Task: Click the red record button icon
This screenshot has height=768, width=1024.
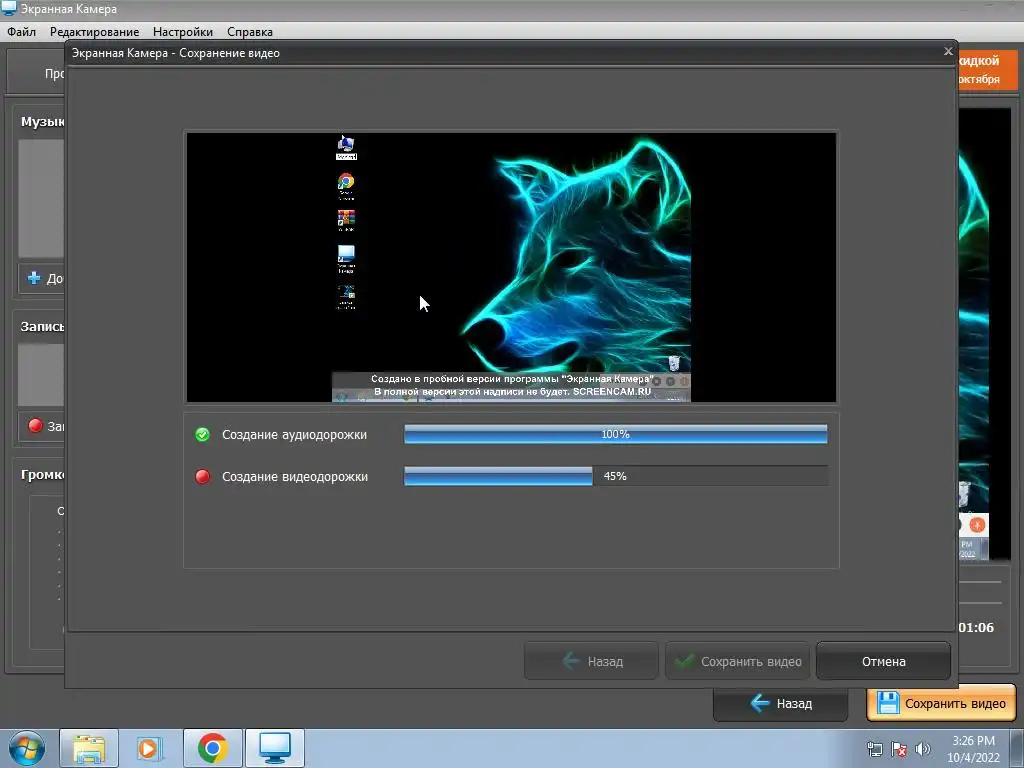Action: click(x=35, y=426)
